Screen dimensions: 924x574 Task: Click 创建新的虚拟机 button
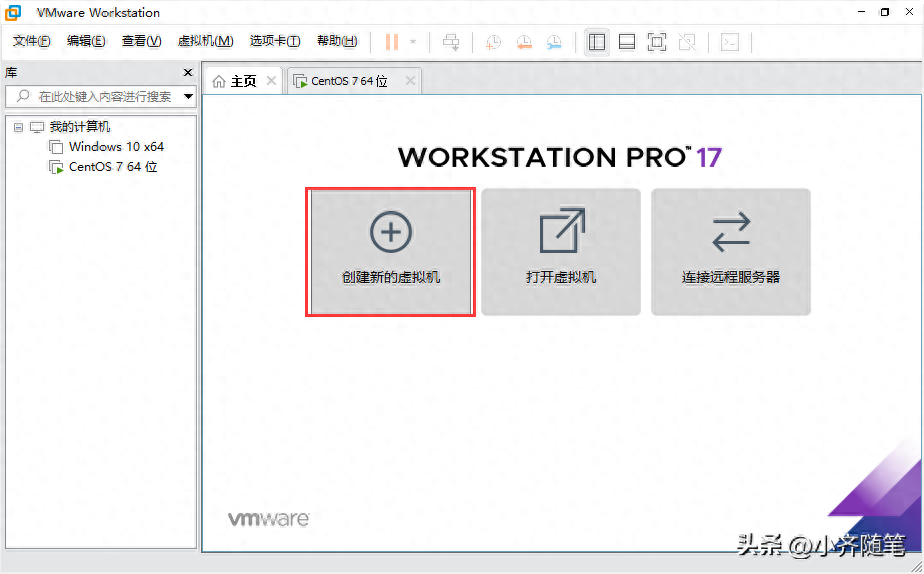391,252
